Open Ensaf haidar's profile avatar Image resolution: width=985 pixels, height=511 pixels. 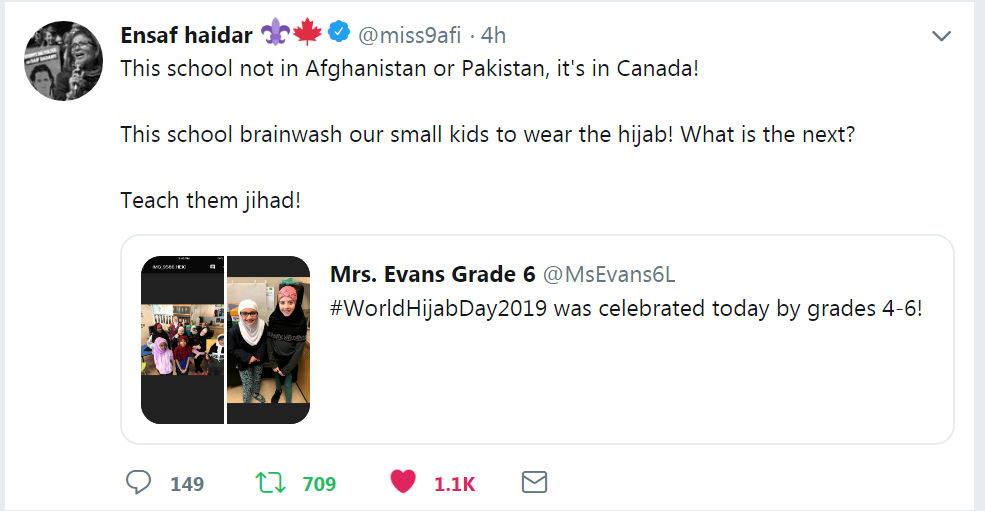click(63, 60)
